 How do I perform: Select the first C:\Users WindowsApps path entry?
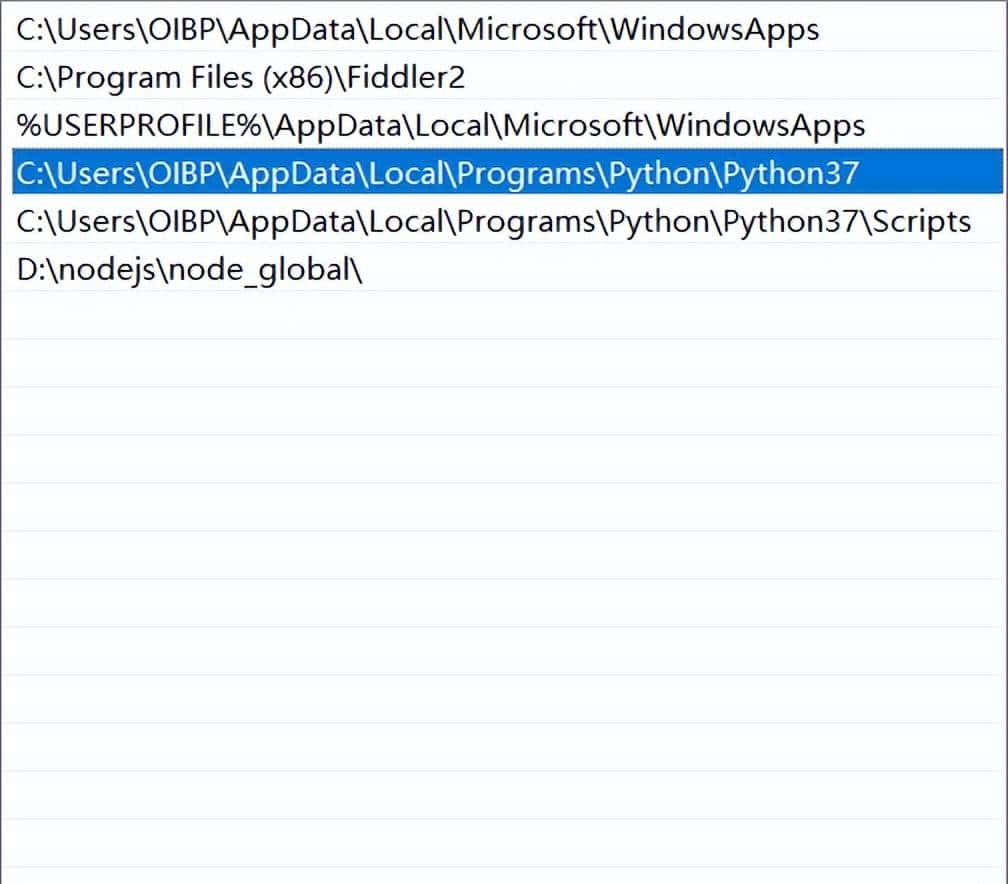417,29
